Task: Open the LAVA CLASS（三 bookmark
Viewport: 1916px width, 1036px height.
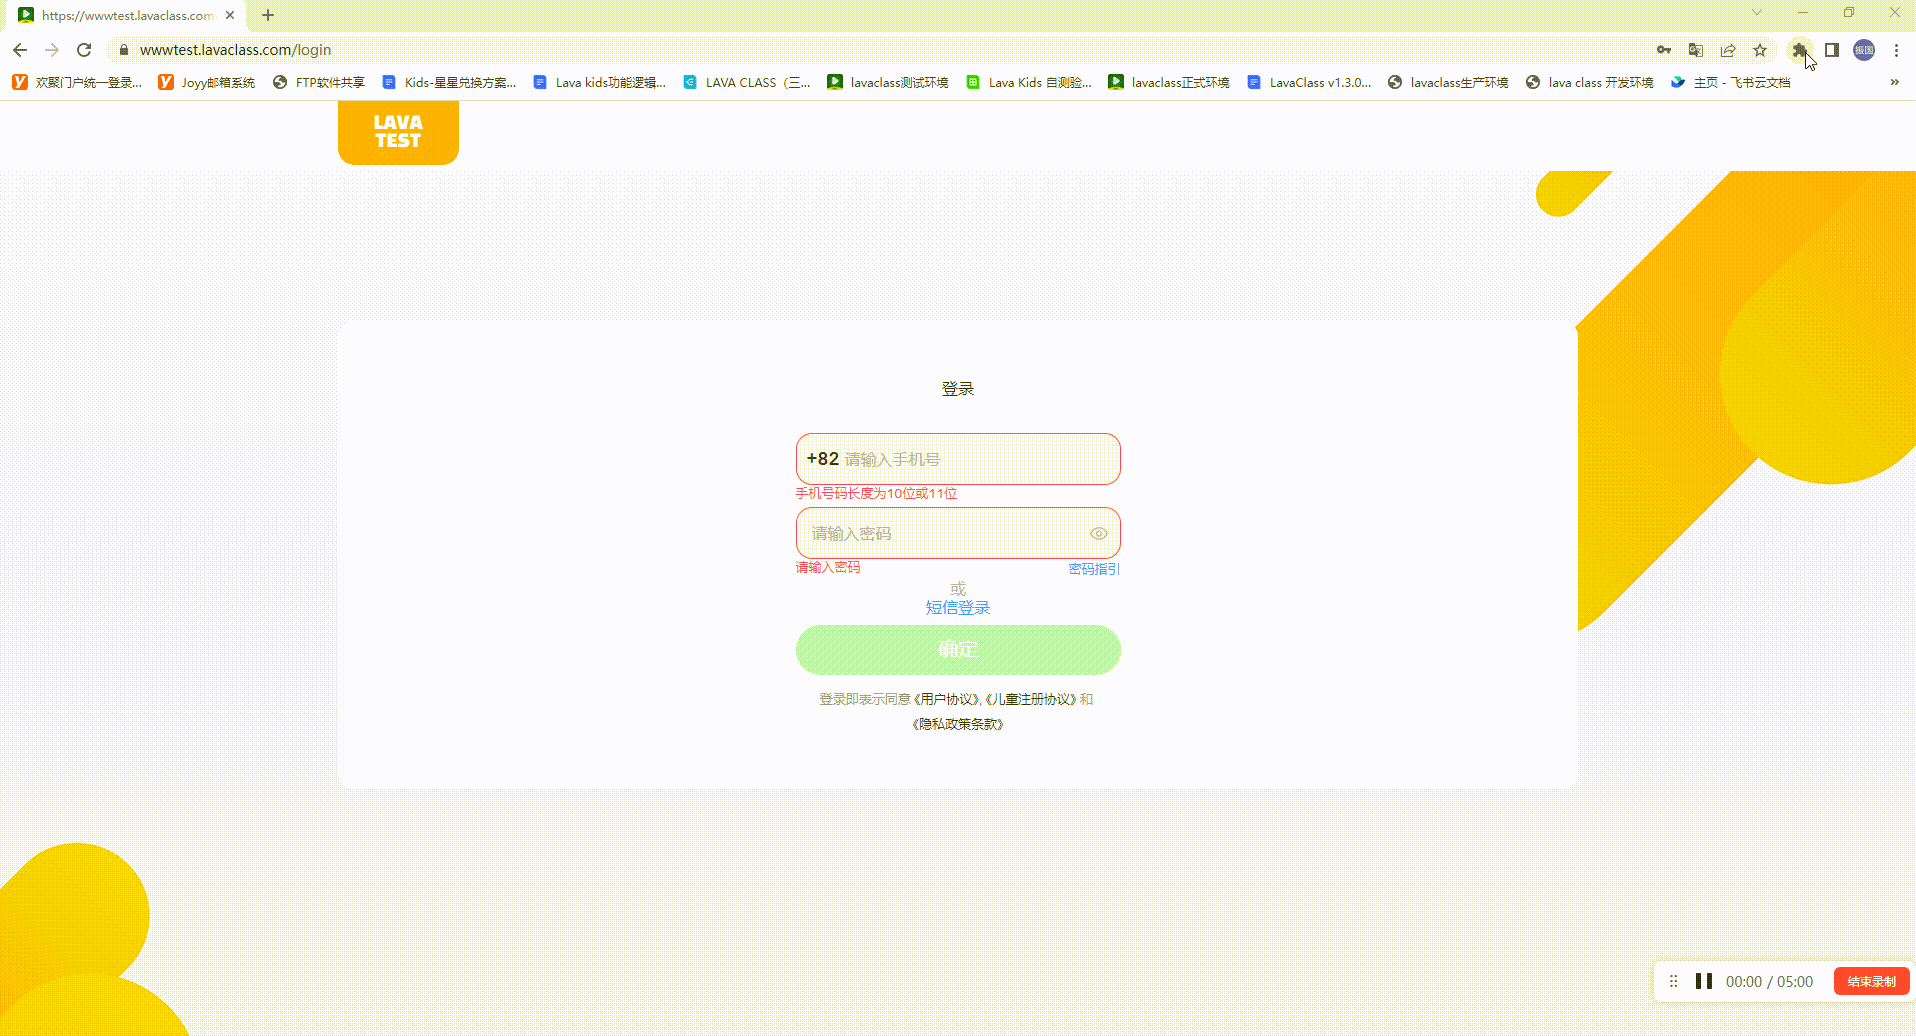Action: pos(747,82)
